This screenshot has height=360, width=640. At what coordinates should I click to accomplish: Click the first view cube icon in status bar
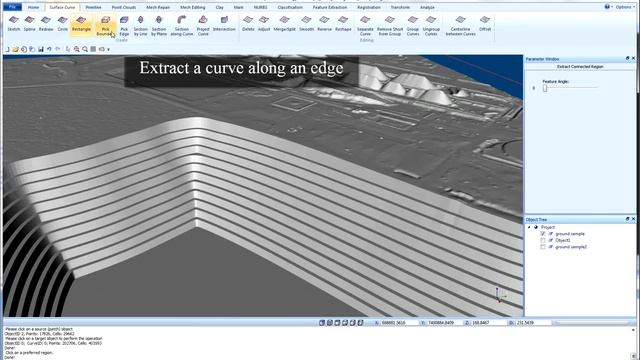(322, 323)
